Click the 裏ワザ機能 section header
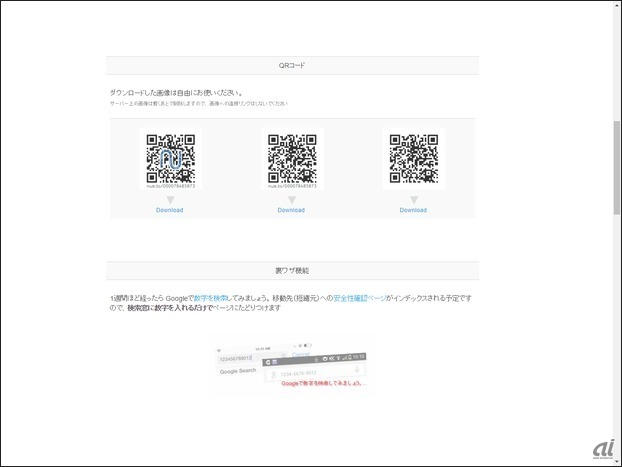Image resolution: width=622 pixels, height=467 pixels. pos(292,271)
